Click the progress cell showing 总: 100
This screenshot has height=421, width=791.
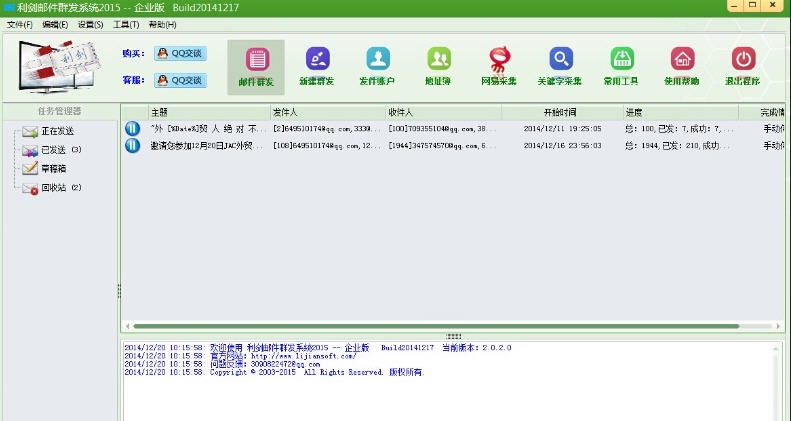coord(679,129)
